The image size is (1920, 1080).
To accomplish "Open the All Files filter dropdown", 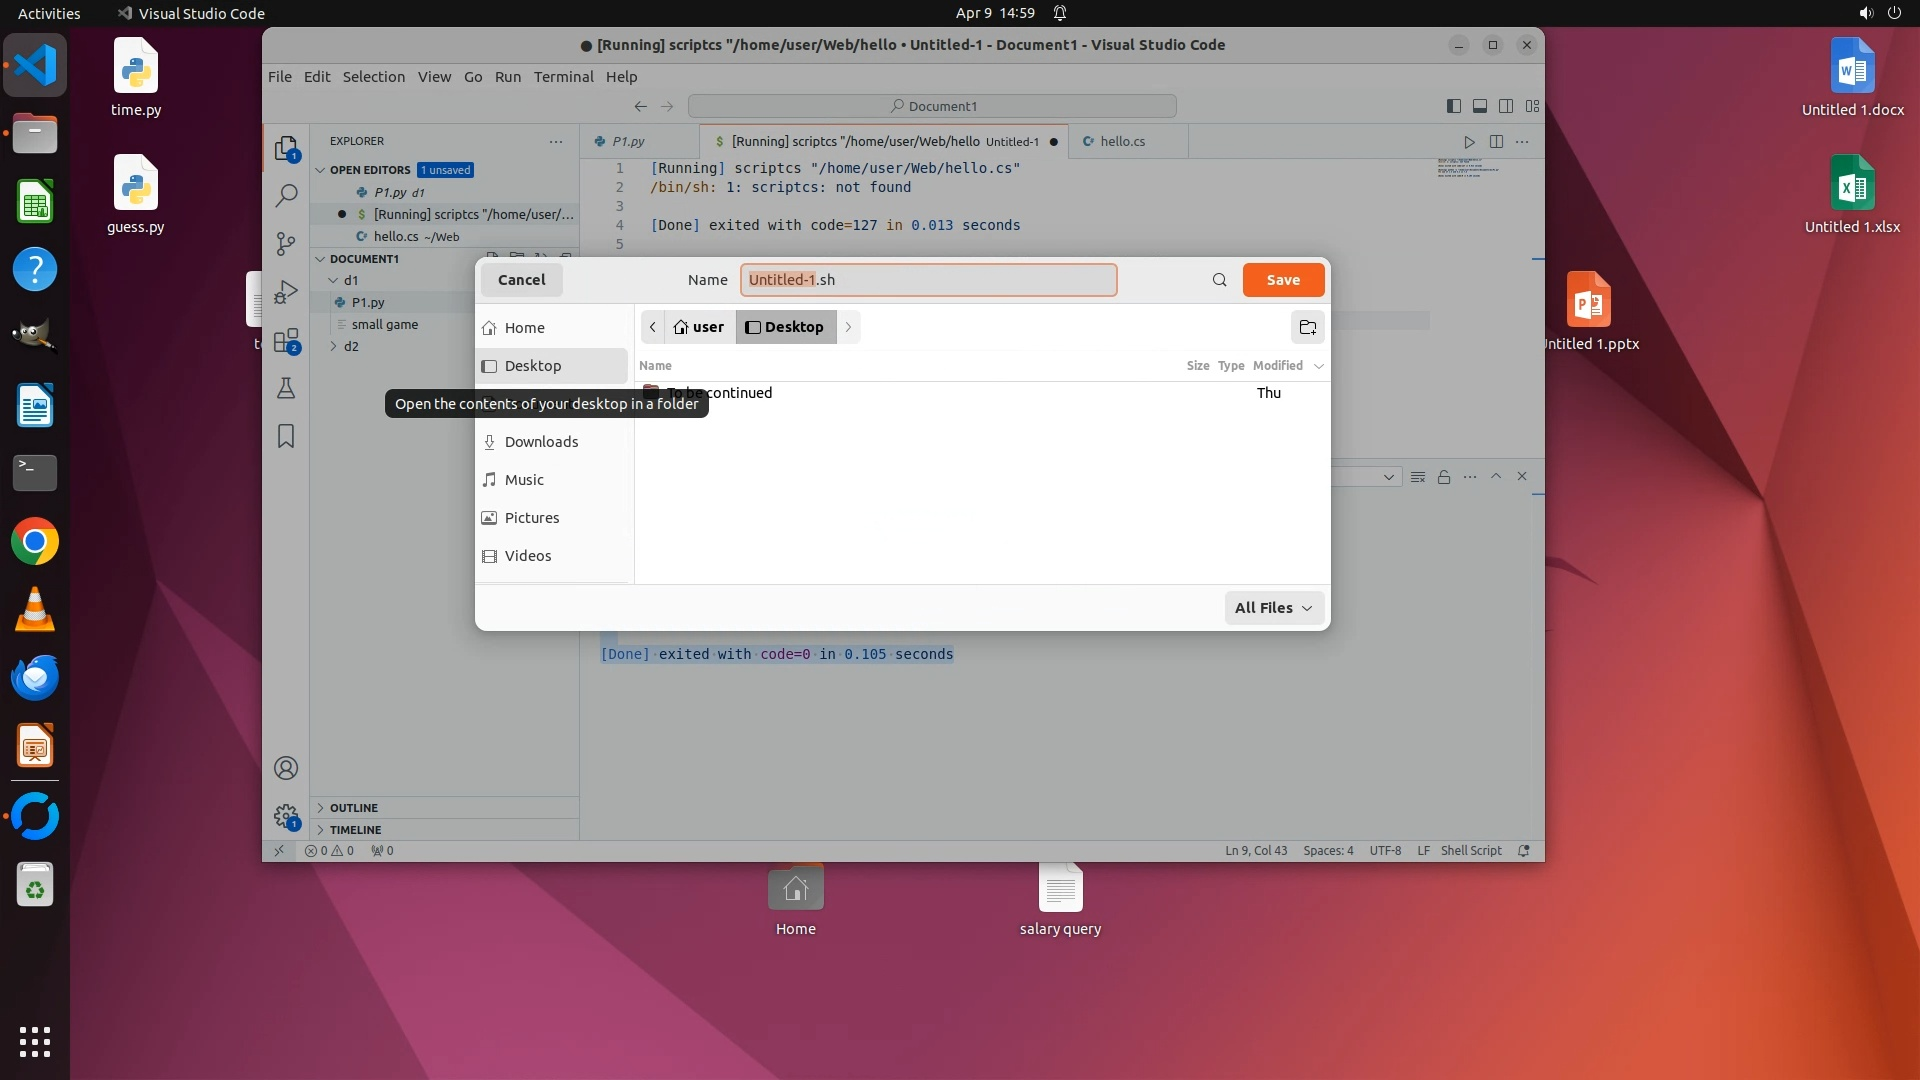I will (x=1273, y=608).
